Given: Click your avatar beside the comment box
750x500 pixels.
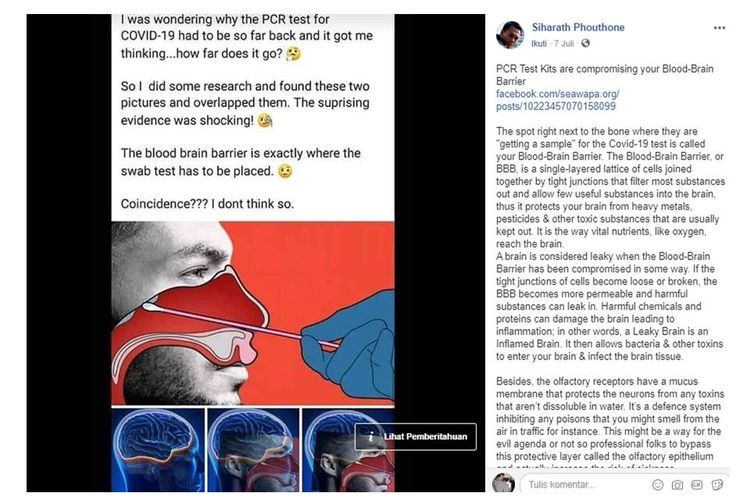Looking at the screenshot, I should point(505,483).
